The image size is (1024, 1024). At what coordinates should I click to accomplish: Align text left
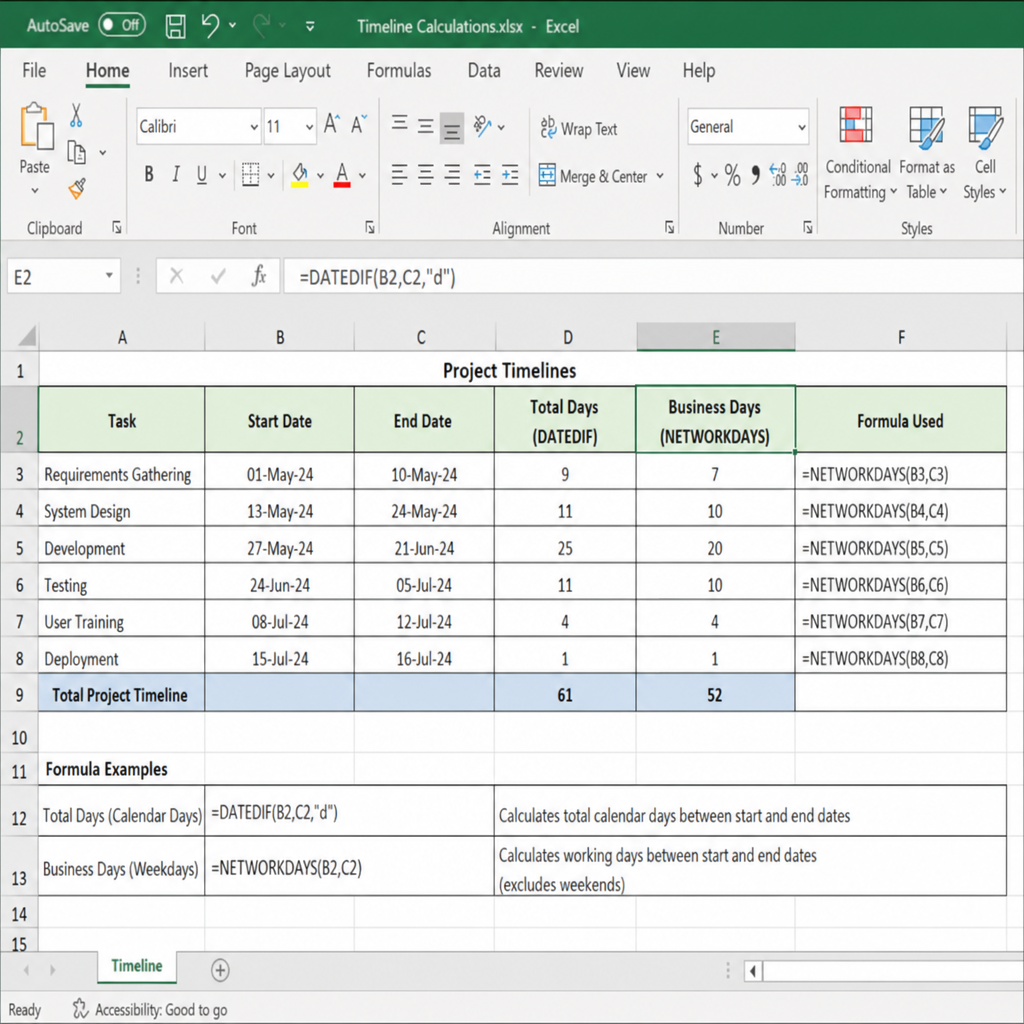click(x=399, y=175)
